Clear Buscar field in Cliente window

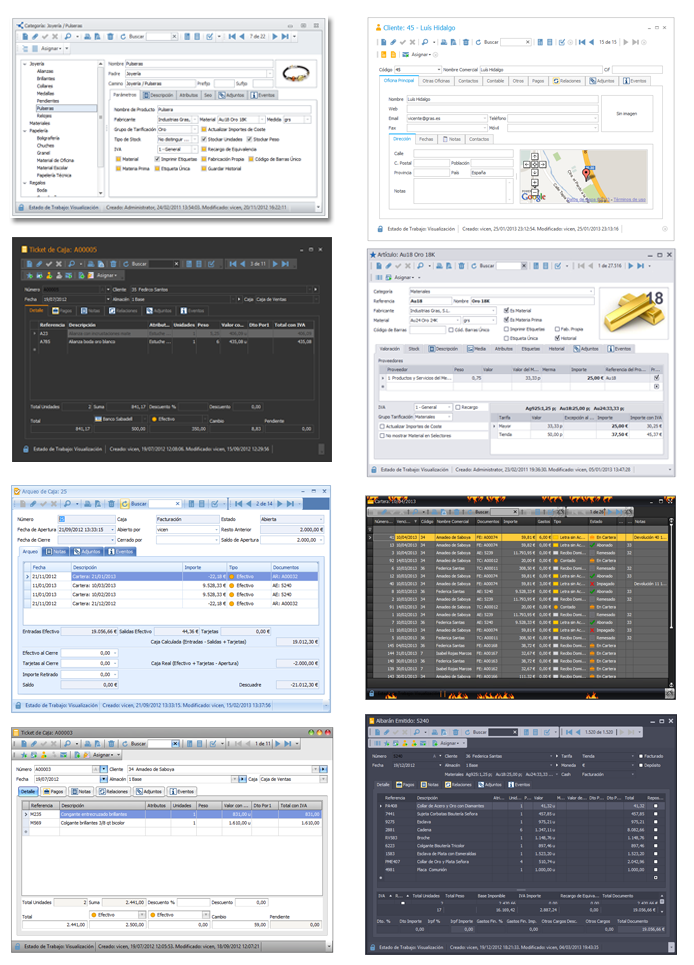pos(527,42)
